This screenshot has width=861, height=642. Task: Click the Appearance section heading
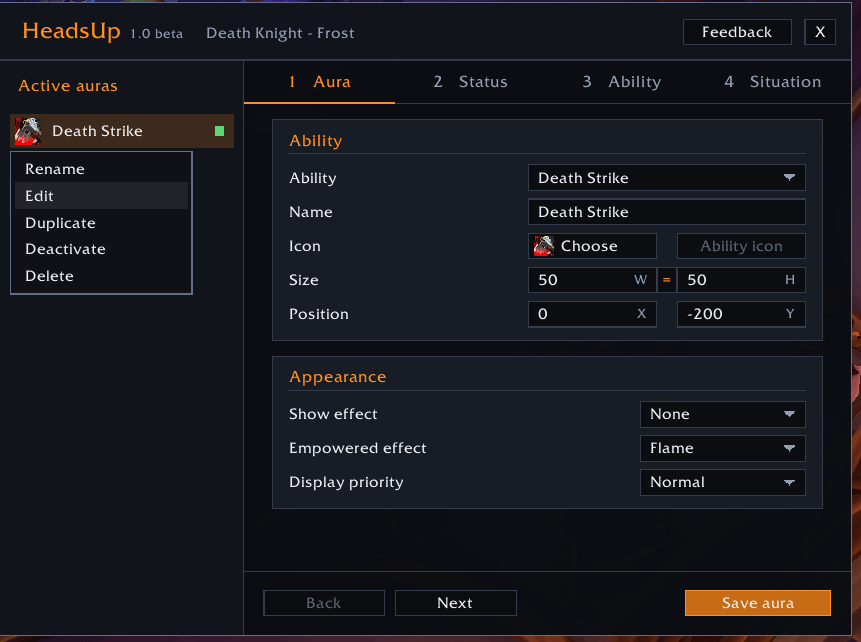point(338,377)
